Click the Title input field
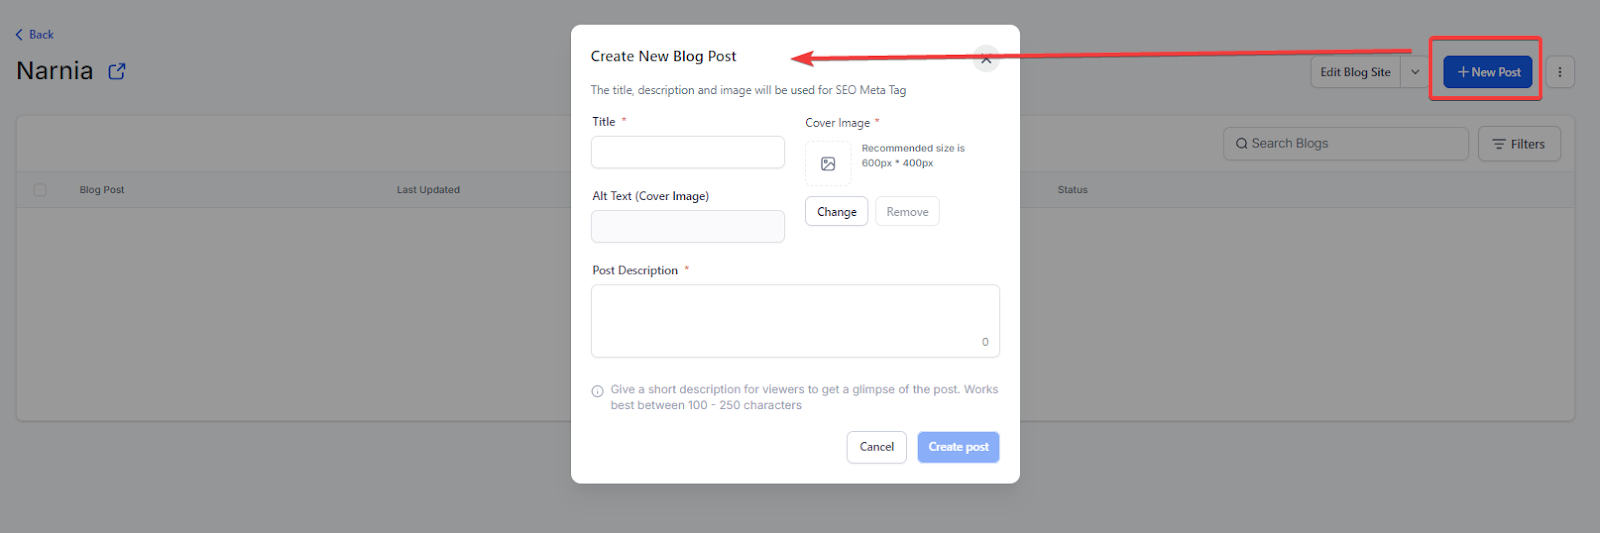 (688, 153)
